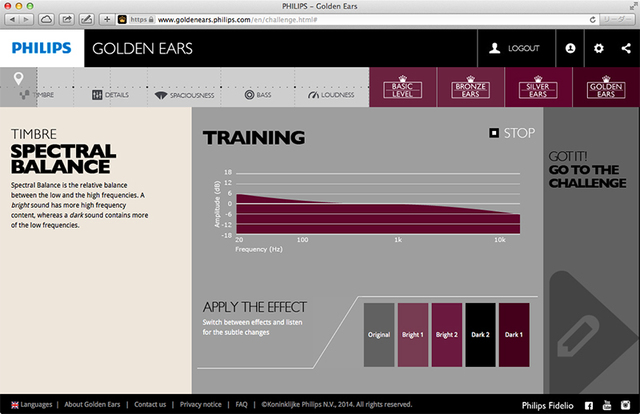The height and width of the screenshot is (414, 640).
Task: Click the Reader button in address bar
Action: coord(618,20)
